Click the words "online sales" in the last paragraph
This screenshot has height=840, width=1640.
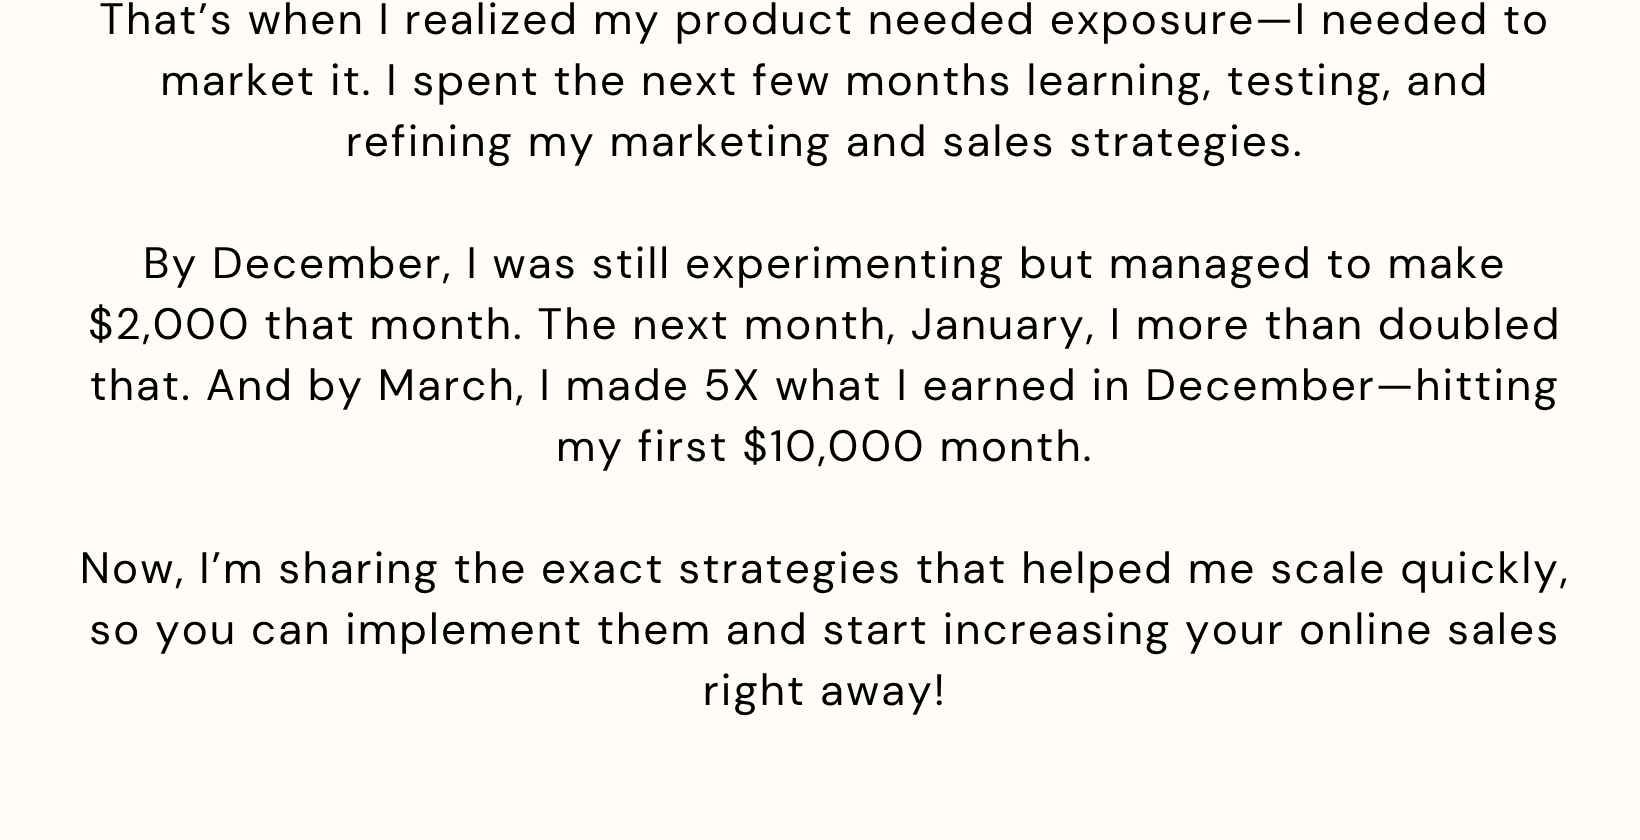pyautogui.click(x=1428, y=630)
